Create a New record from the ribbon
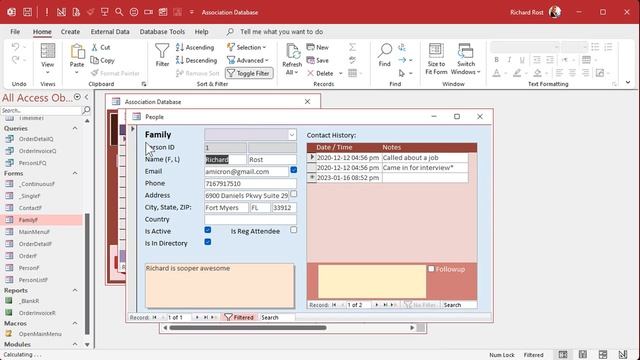 (x=318, y=47)
